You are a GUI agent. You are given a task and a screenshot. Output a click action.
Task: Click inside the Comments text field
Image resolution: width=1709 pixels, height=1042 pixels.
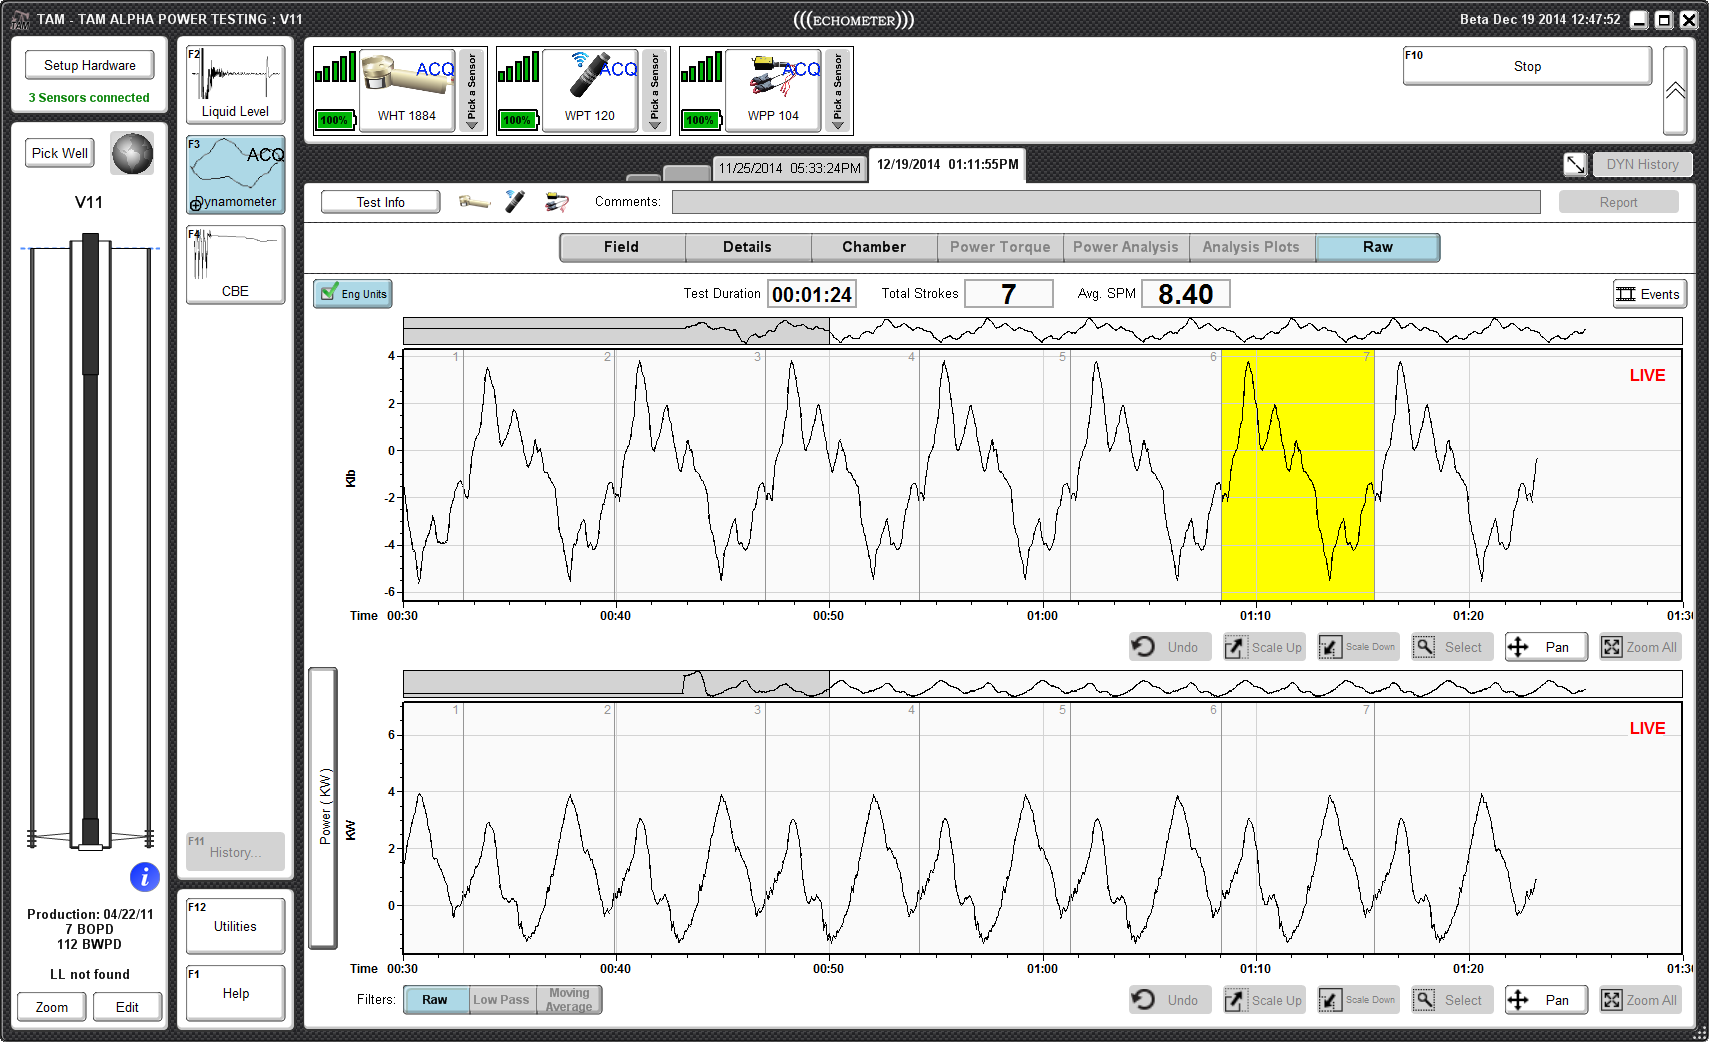(1105, 202)
